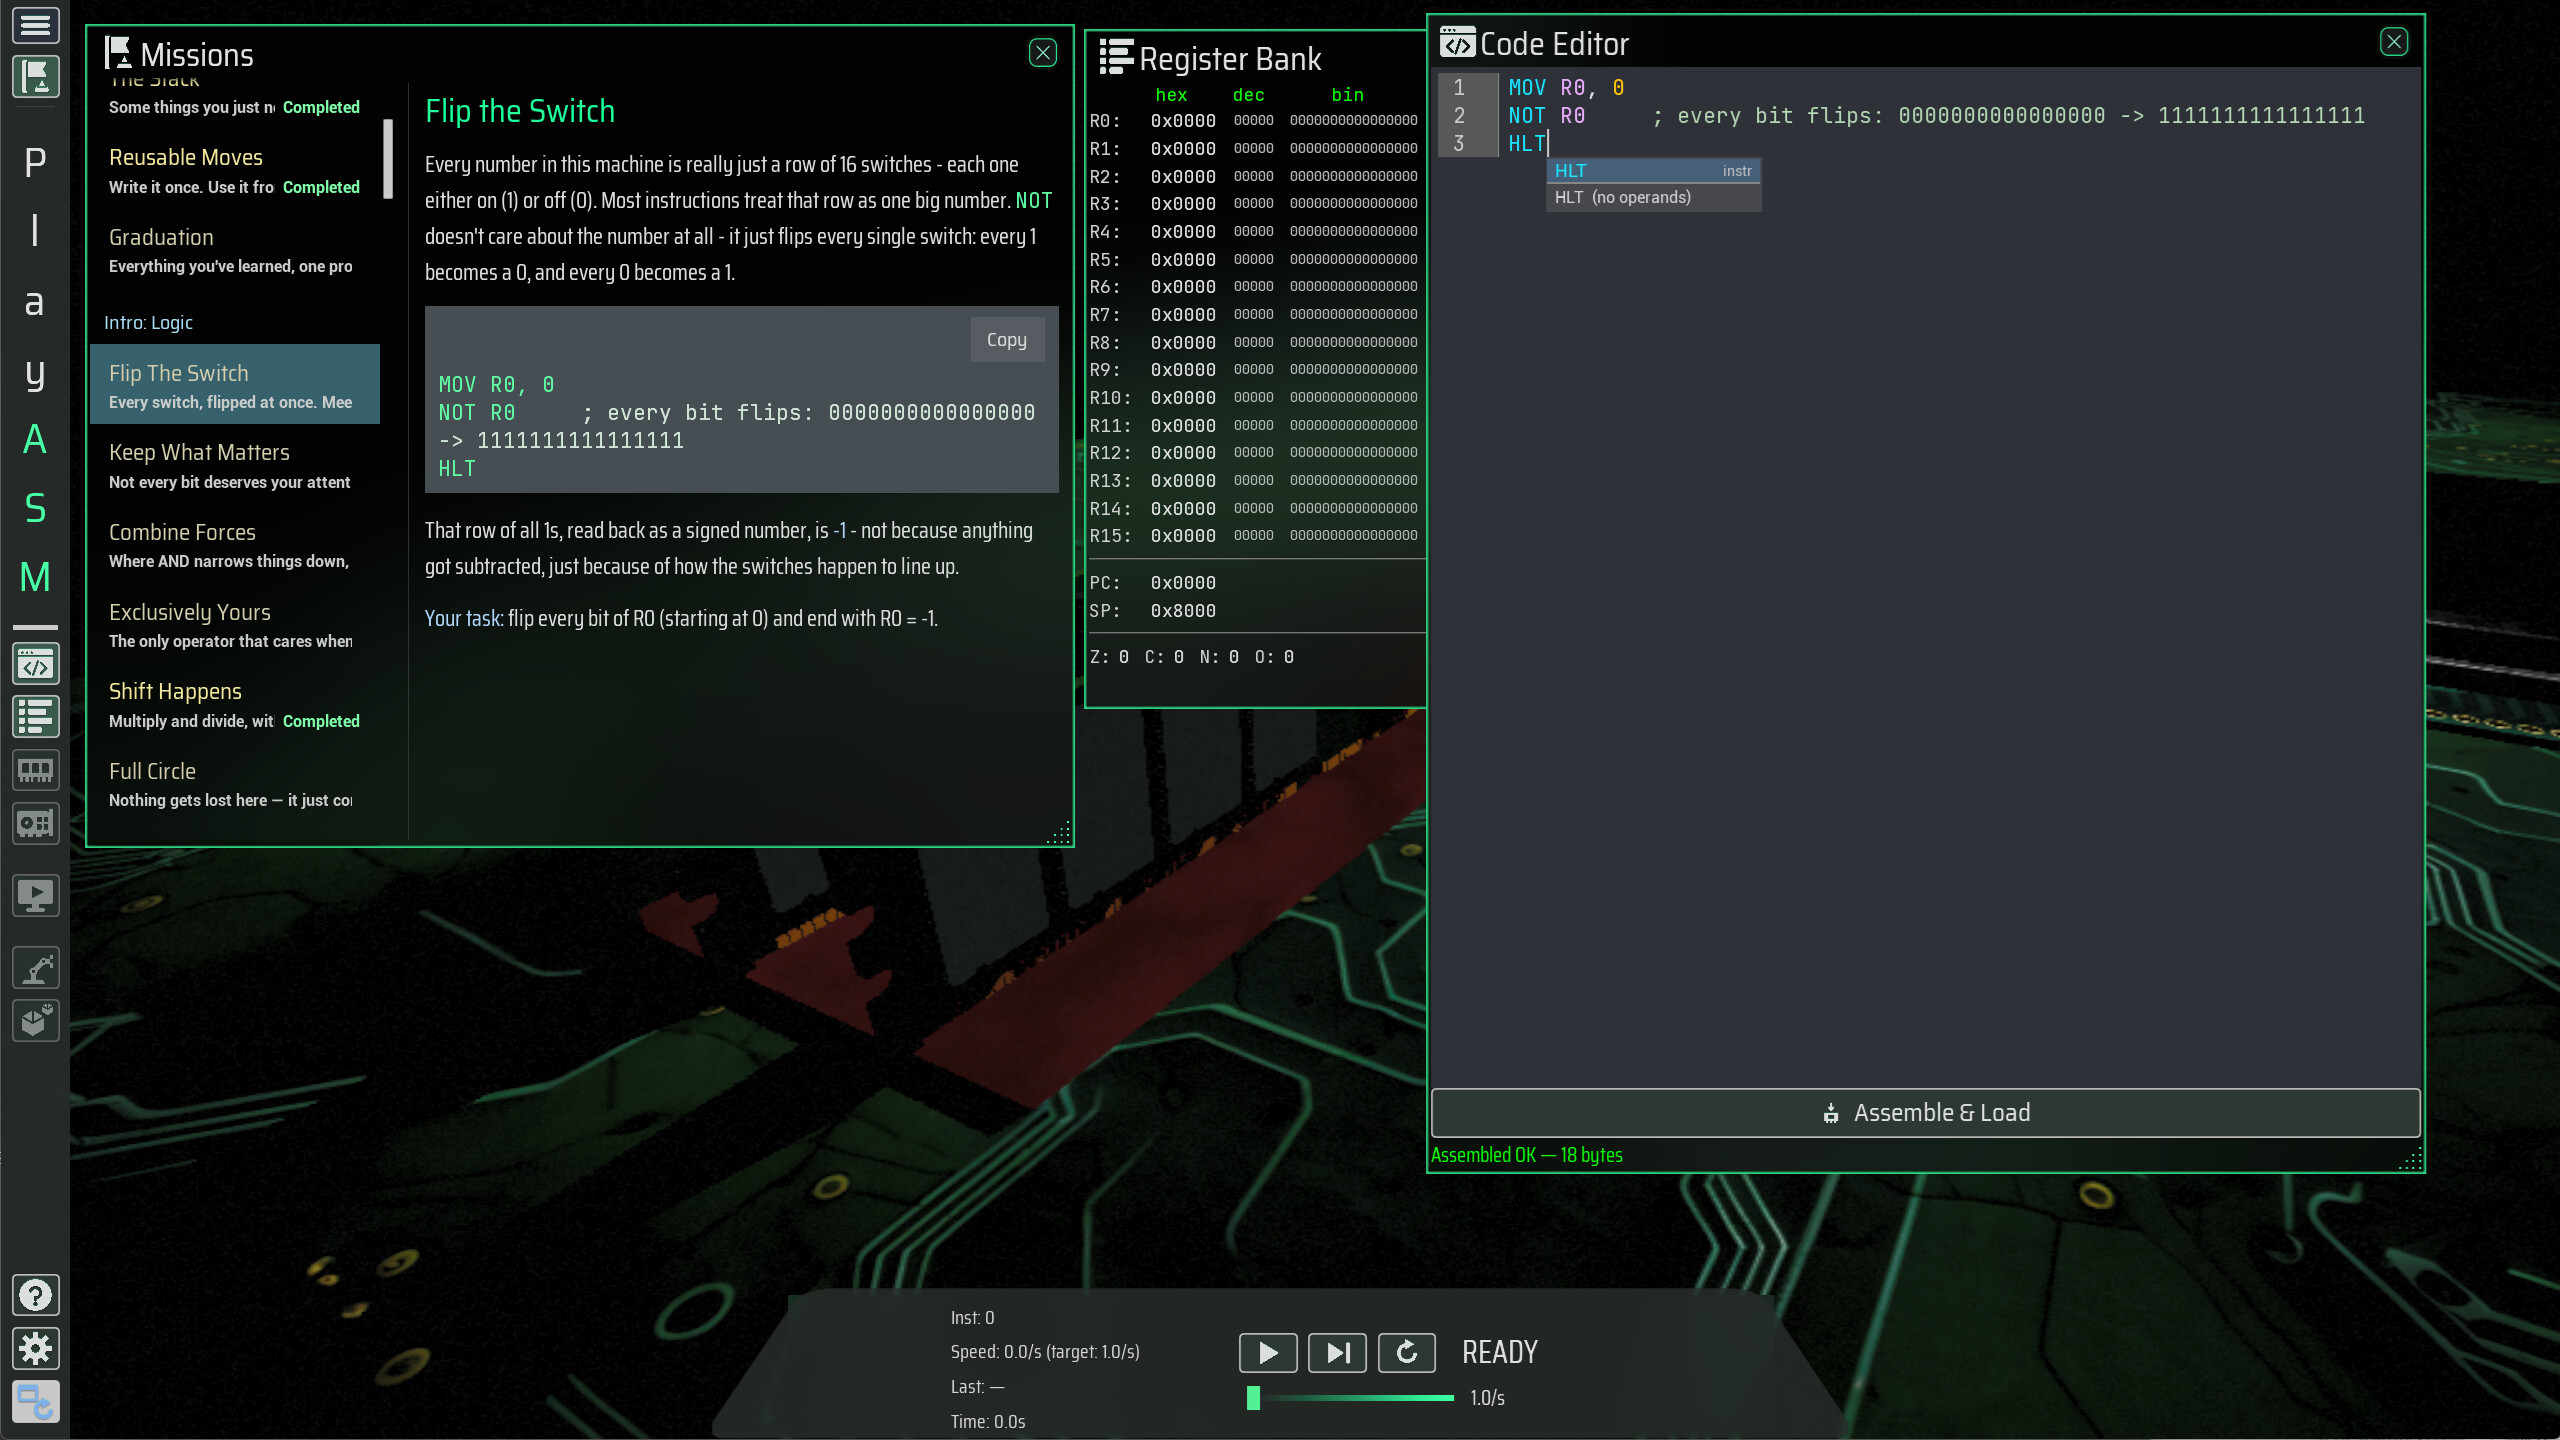Play the program with the run button
The height and width of the screenshot is (1440, 2560).
(x=1268, y=1353)
